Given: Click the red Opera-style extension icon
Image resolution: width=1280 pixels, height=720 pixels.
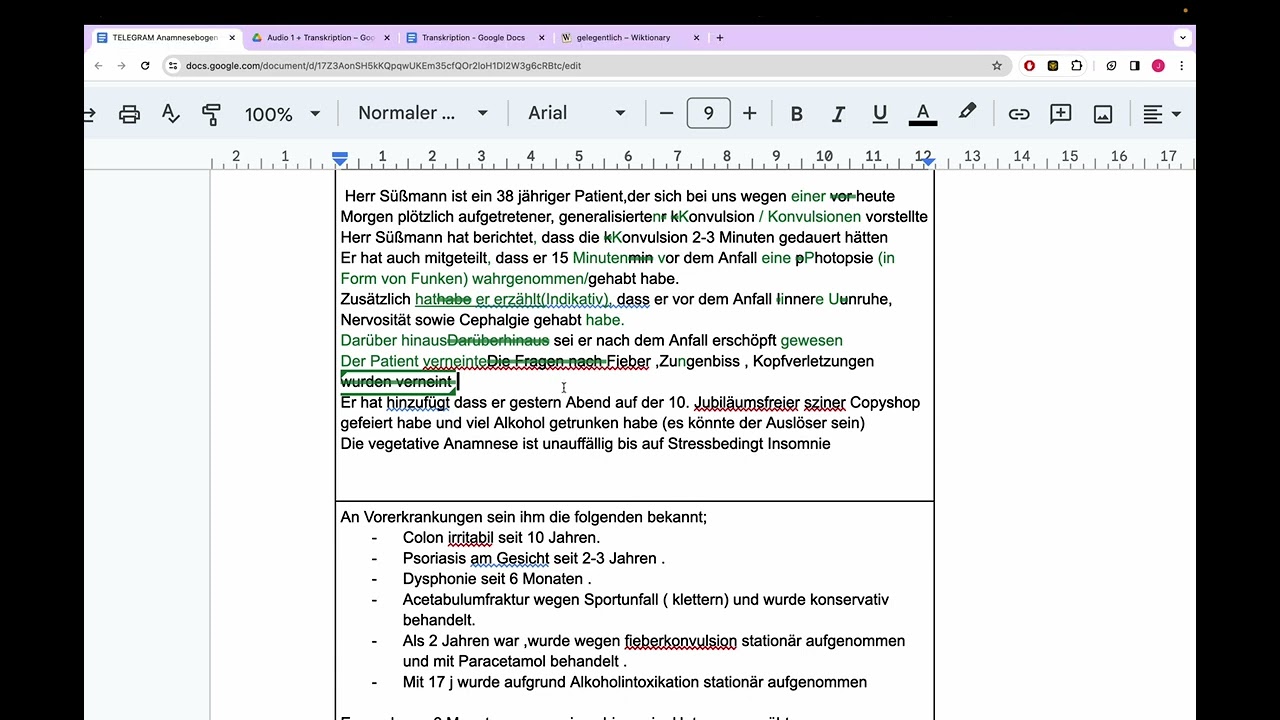Looking at the screenshot, I should (x=1029, y=66).
